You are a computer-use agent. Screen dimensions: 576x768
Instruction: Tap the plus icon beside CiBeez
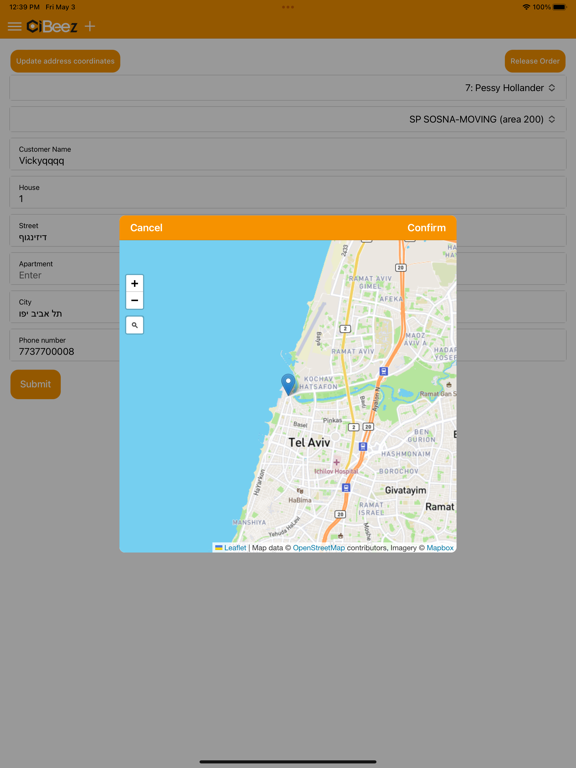tap(90, 26)
